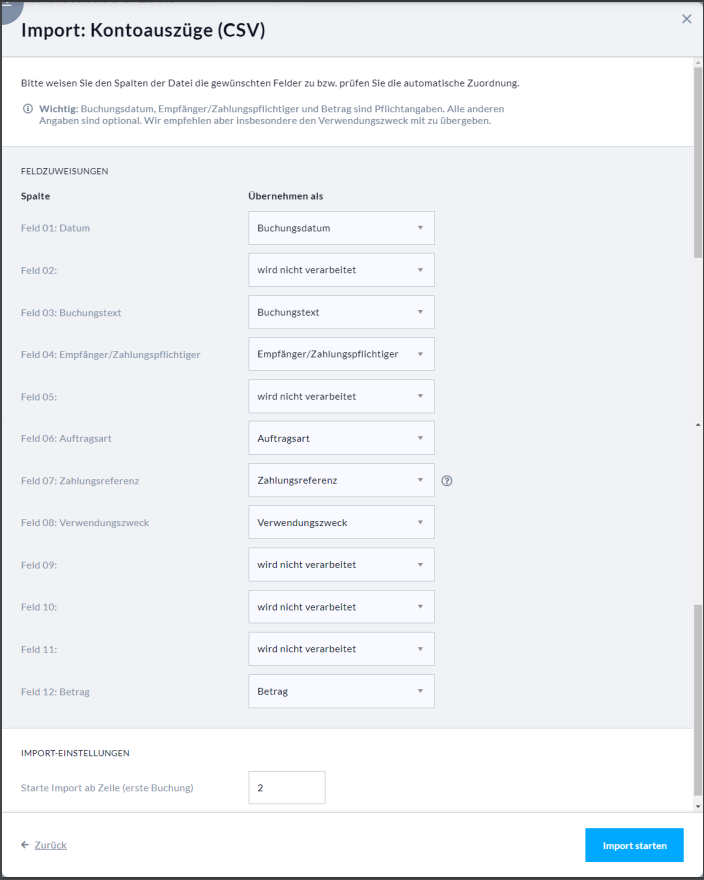
Task: Open the Feld 08 Verwendungszweck dropdown
Action: 341,522
